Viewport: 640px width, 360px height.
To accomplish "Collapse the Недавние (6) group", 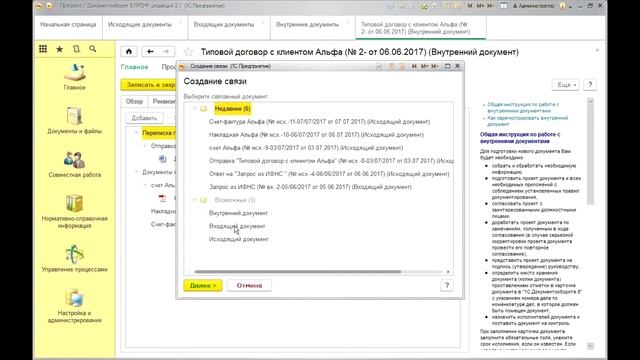I will [x=194, y=109].
